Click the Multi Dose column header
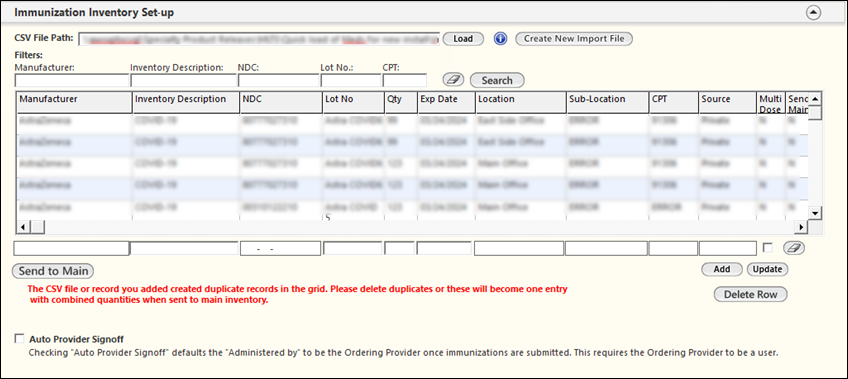 pyautogui.click(x=771, y=103)
